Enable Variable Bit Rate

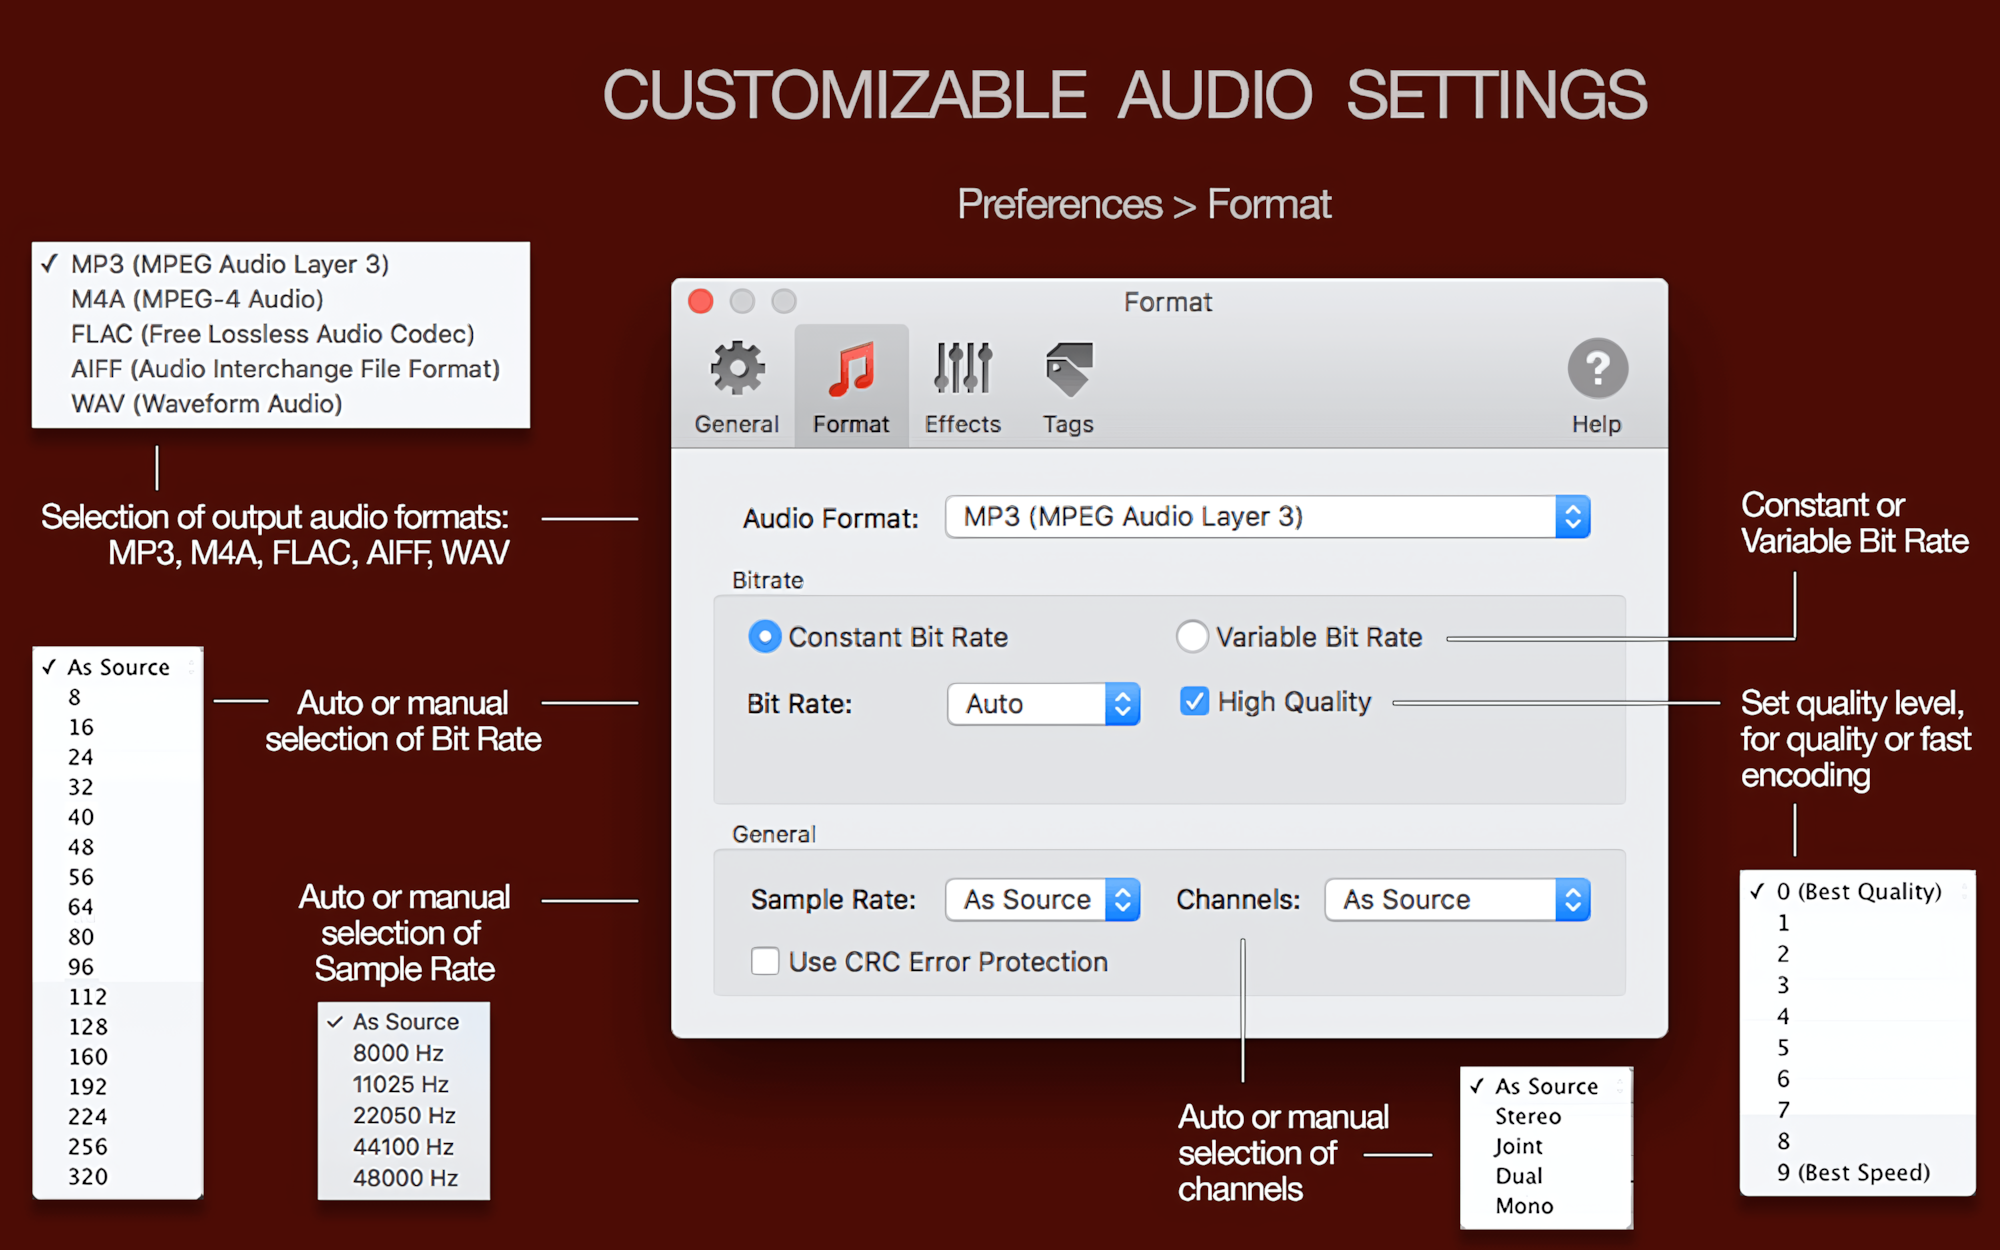tap(1192, 636)
